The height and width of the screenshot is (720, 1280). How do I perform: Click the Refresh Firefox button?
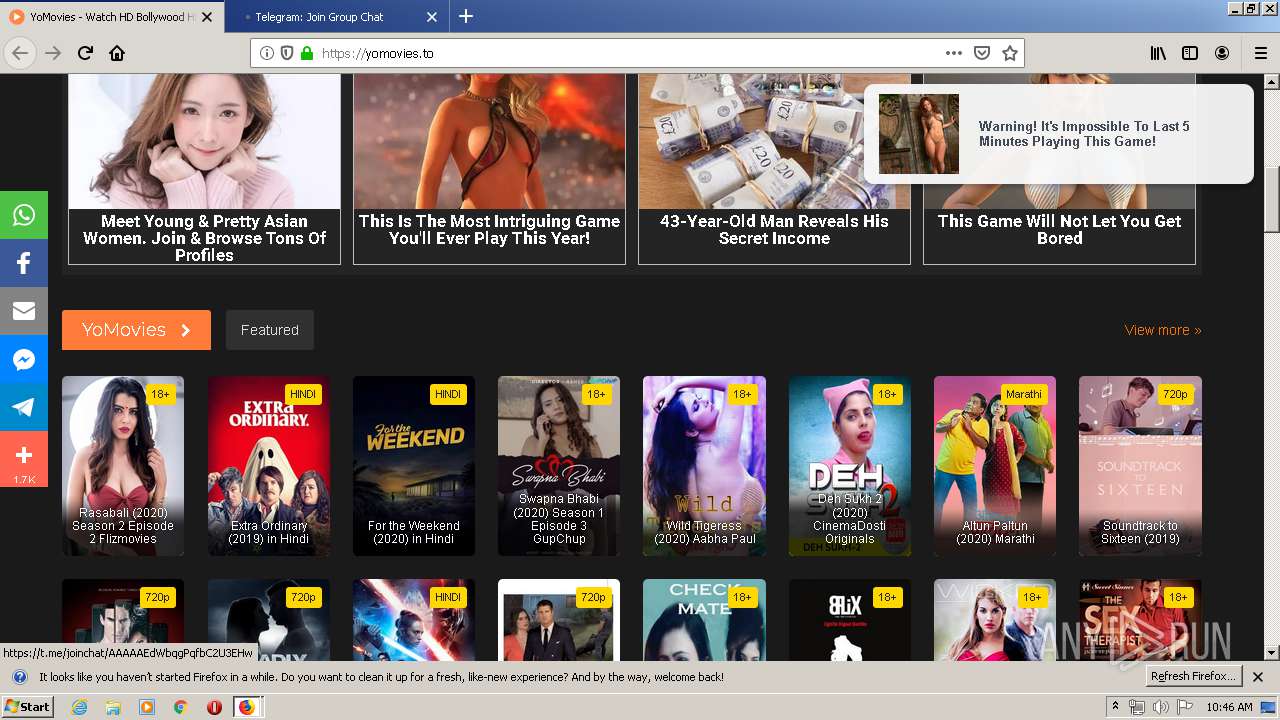pos(1194,677)
